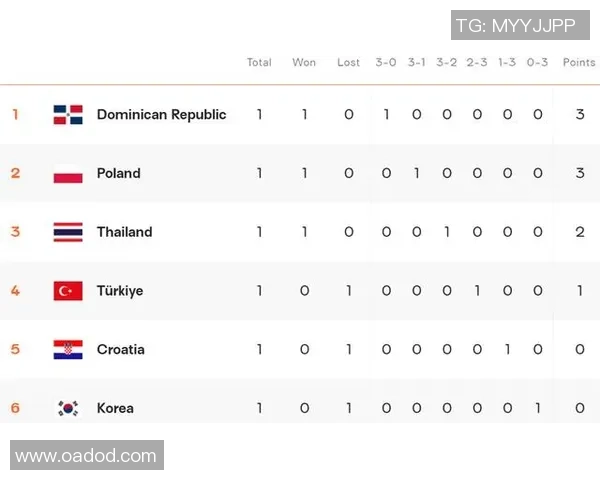Screen dimensions: 600x480
Task: Sort table by Won column header
Action: coord(304,62)
